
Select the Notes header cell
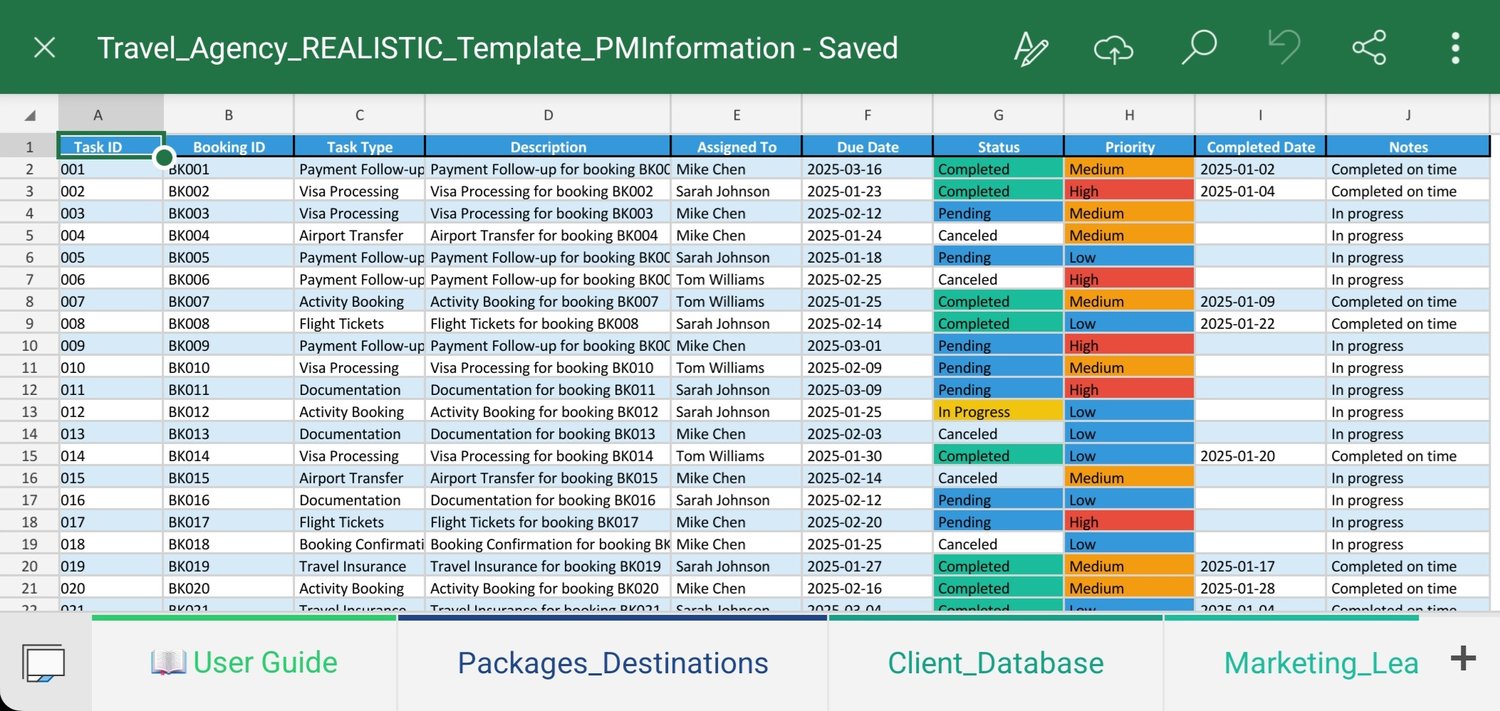click(1408, 146)
